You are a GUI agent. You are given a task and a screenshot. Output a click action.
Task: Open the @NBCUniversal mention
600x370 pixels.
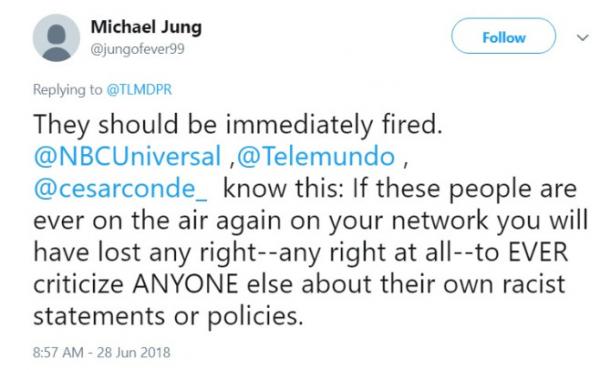point(127,156)
